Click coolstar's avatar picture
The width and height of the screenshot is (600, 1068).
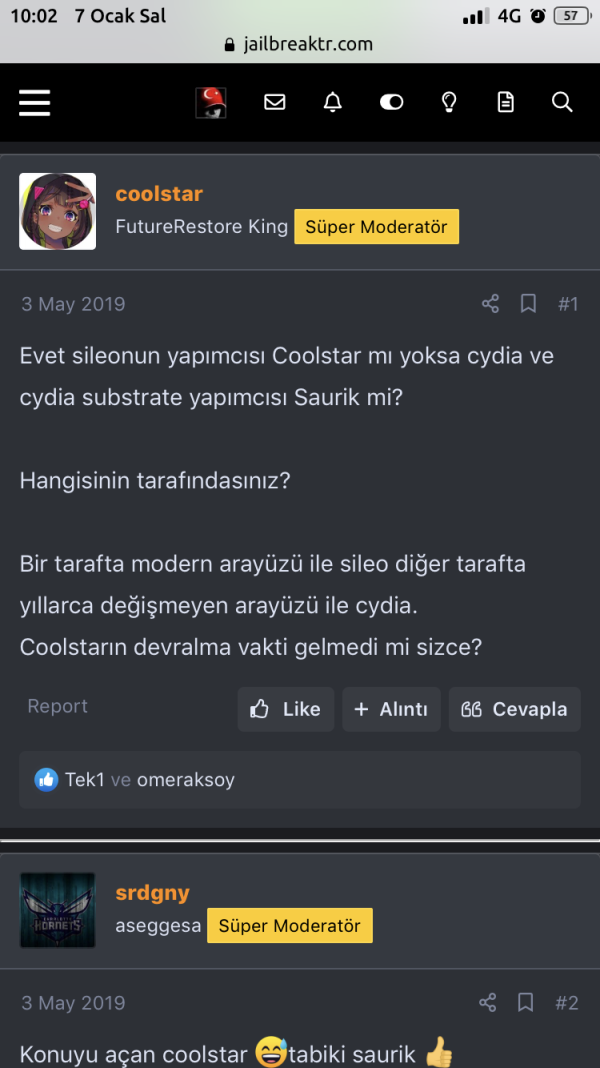(57, 211)
